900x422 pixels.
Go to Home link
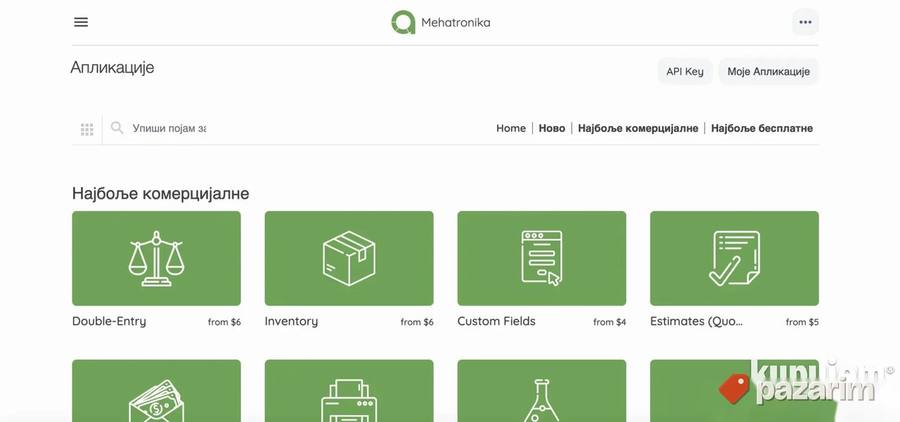pos(511,129)
